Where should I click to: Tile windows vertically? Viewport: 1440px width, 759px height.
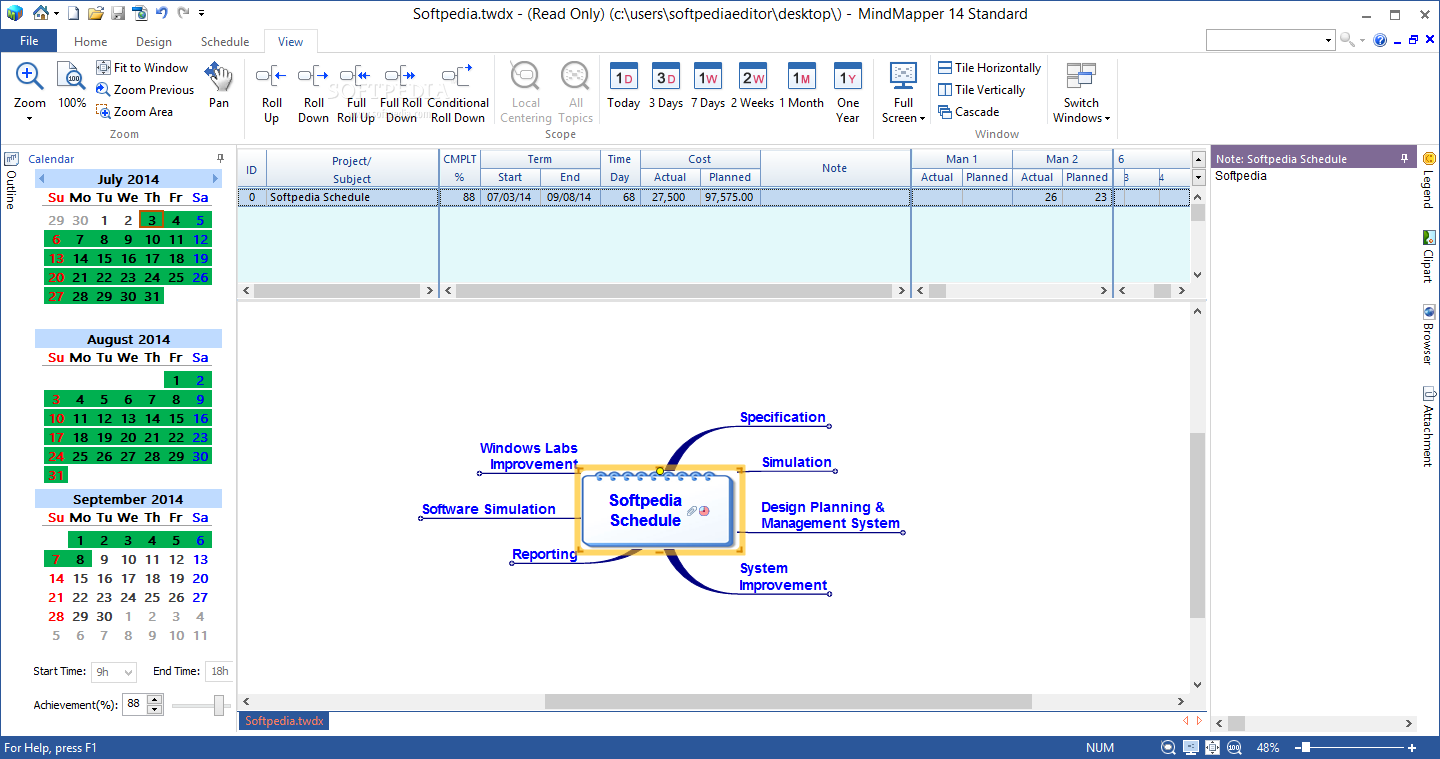(981, 90)
